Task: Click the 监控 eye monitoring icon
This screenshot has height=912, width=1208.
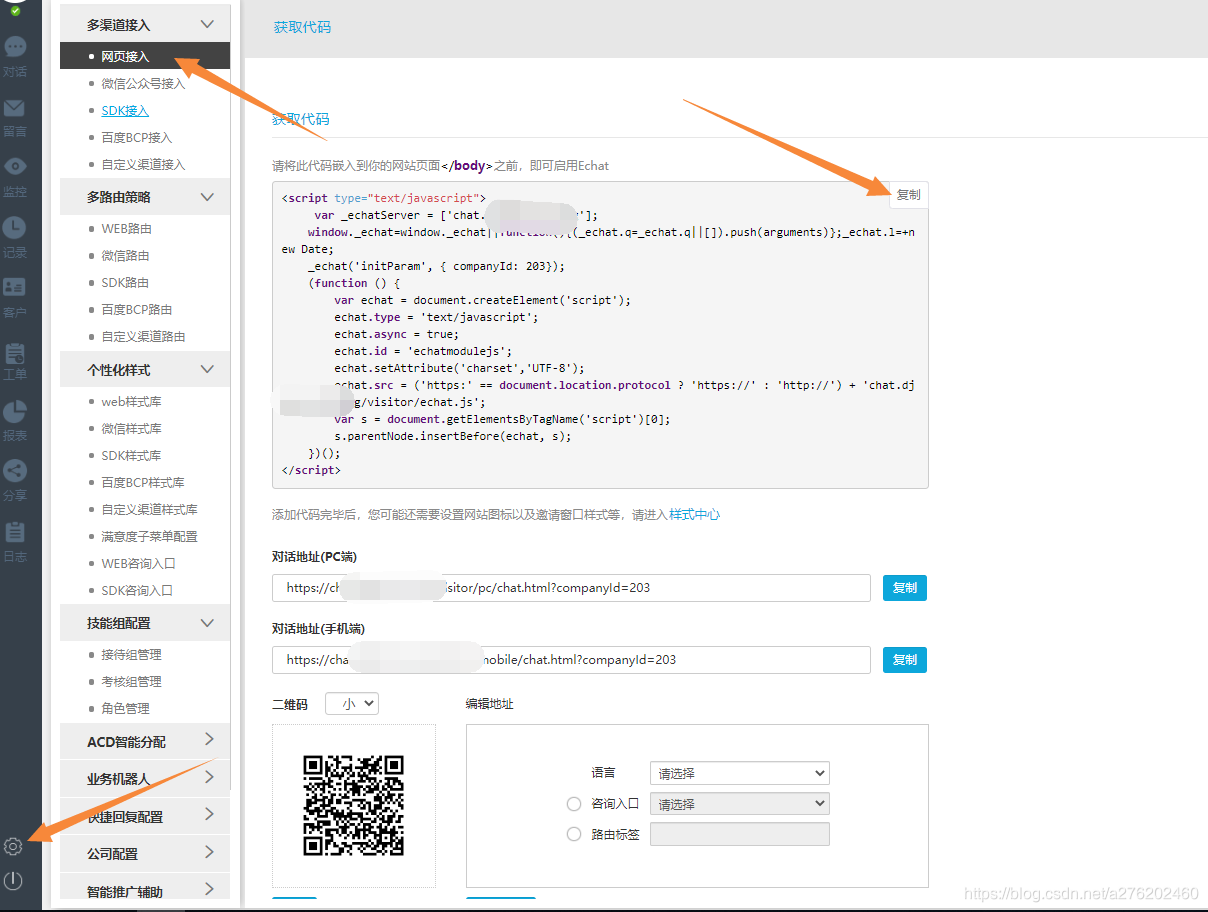Action: [15, 167]
